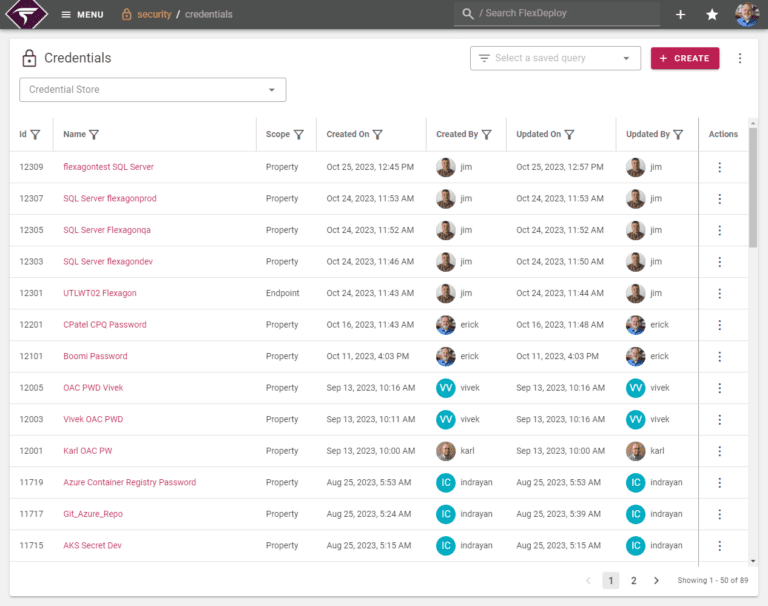Click the table vertical scrollbar
Viewport: 768px width, 606px height.
coord(753,187)
